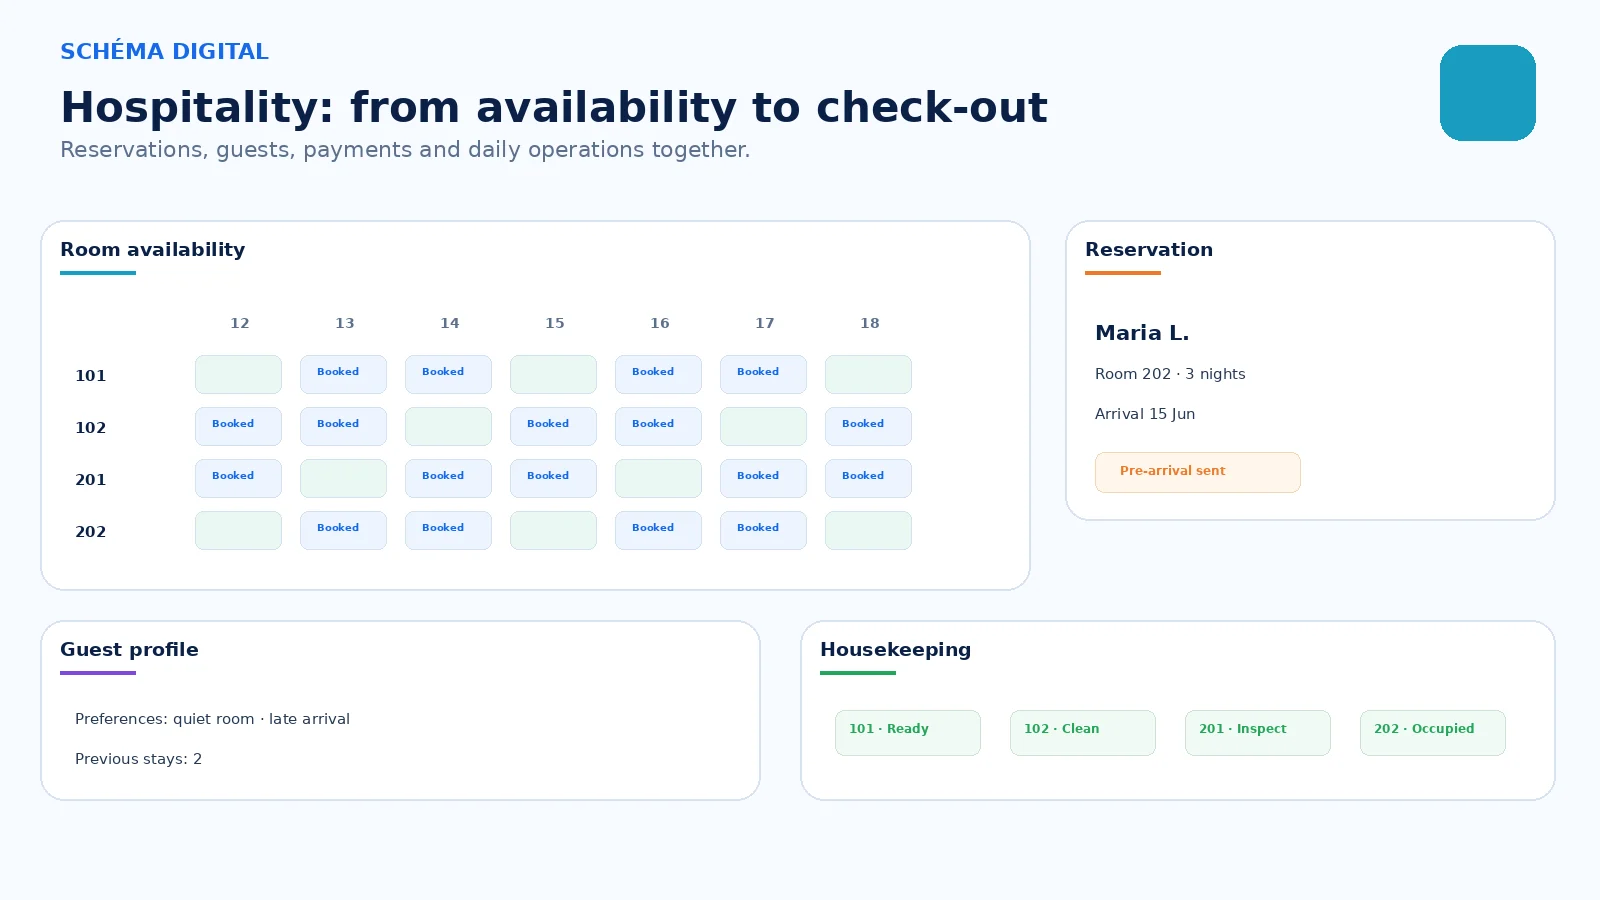This screenshot has width=1600, height=900.
Task: Open the Booked cell for room 102 on 12
Action: [x=238, y=426]
